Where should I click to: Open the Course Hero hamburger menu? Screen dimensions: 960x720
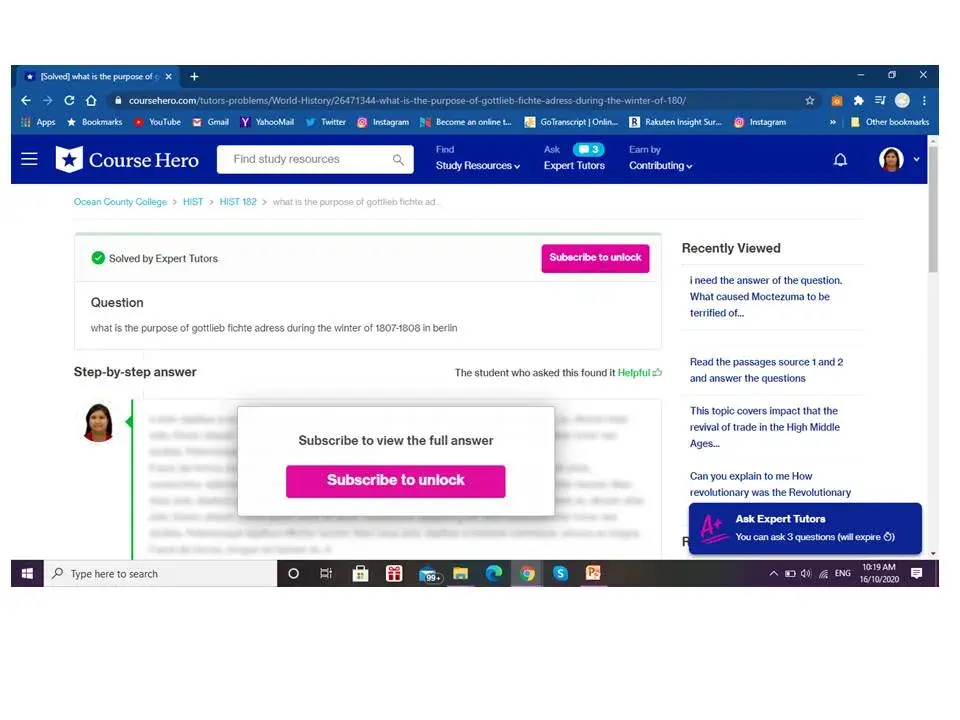[29, 159]
